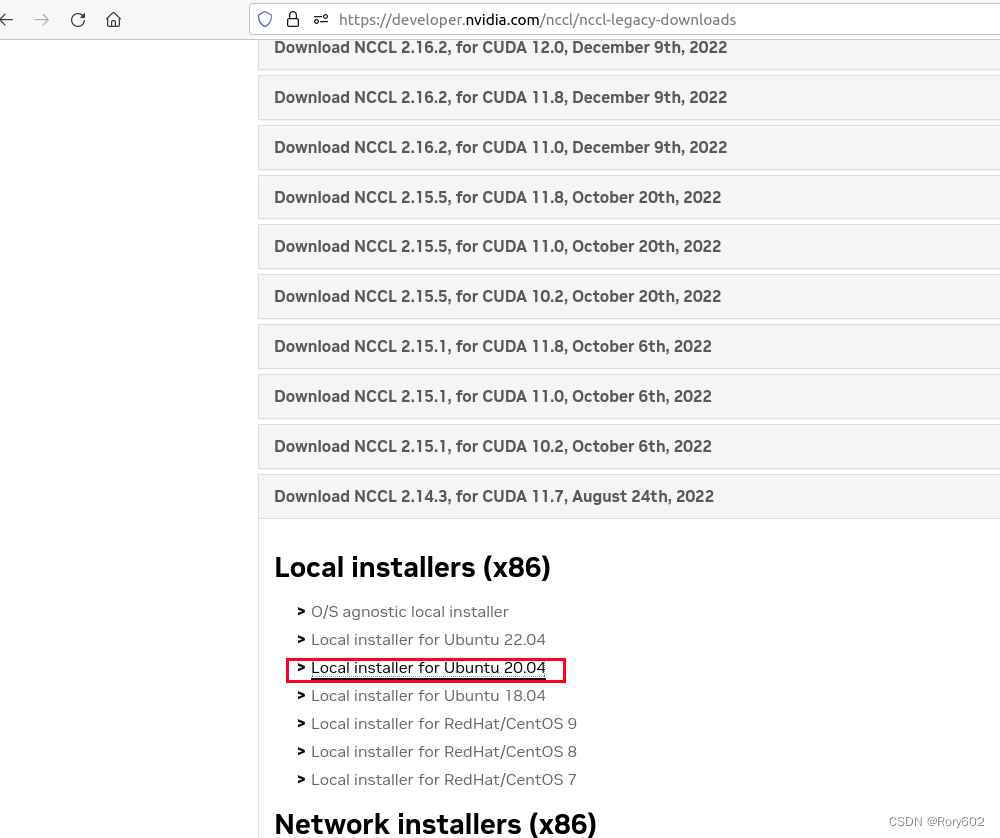Click the Local installer for RedHat/CentOS 9
The image size is (1000, 838).
[444, 723]
